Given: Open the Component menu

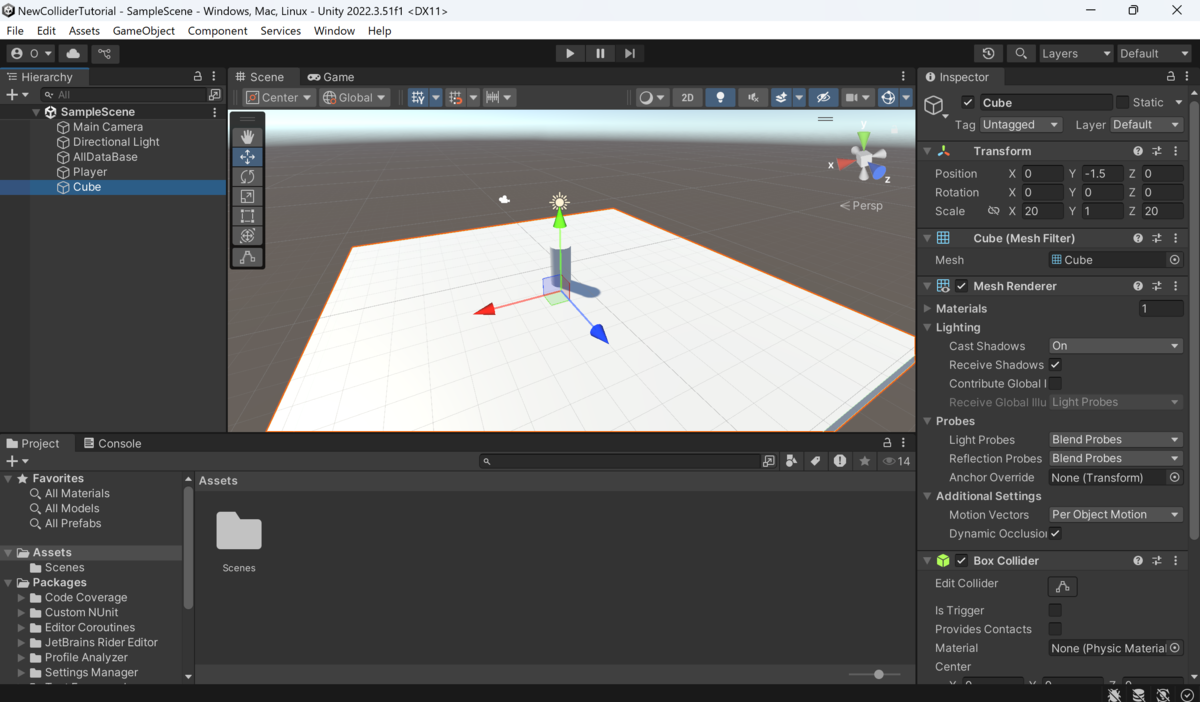Looking at the screenshot, I should pyautogui.click(x=217, y=31).
